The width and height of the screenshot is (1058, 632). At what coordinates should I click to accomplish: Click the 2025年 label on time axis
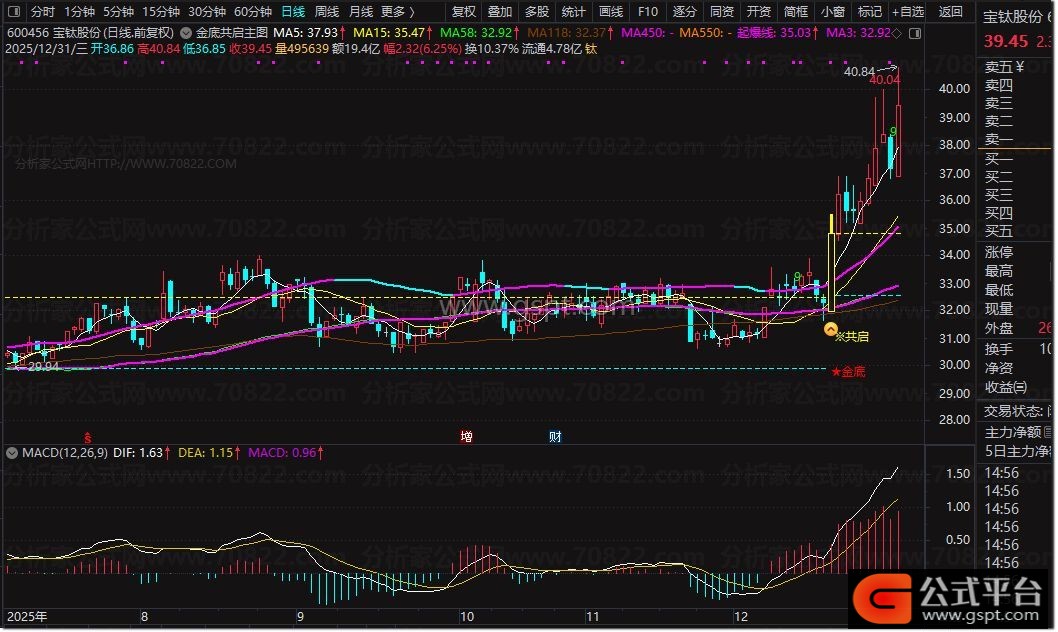point(27,615)
